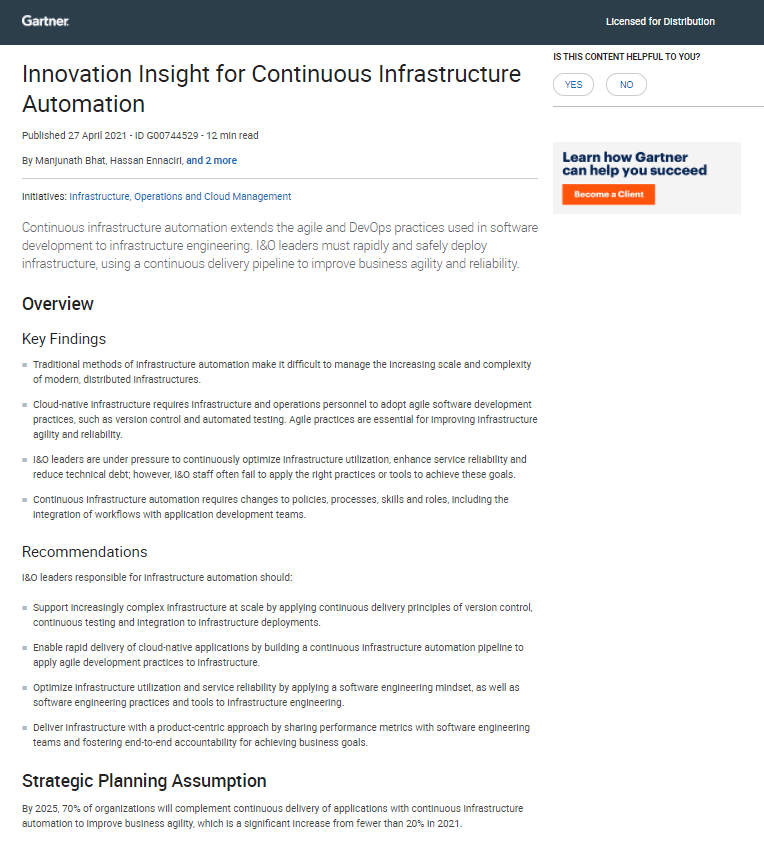Select the Recommendations heading
The width and height of the screenshot is (764, 862).
84,552
